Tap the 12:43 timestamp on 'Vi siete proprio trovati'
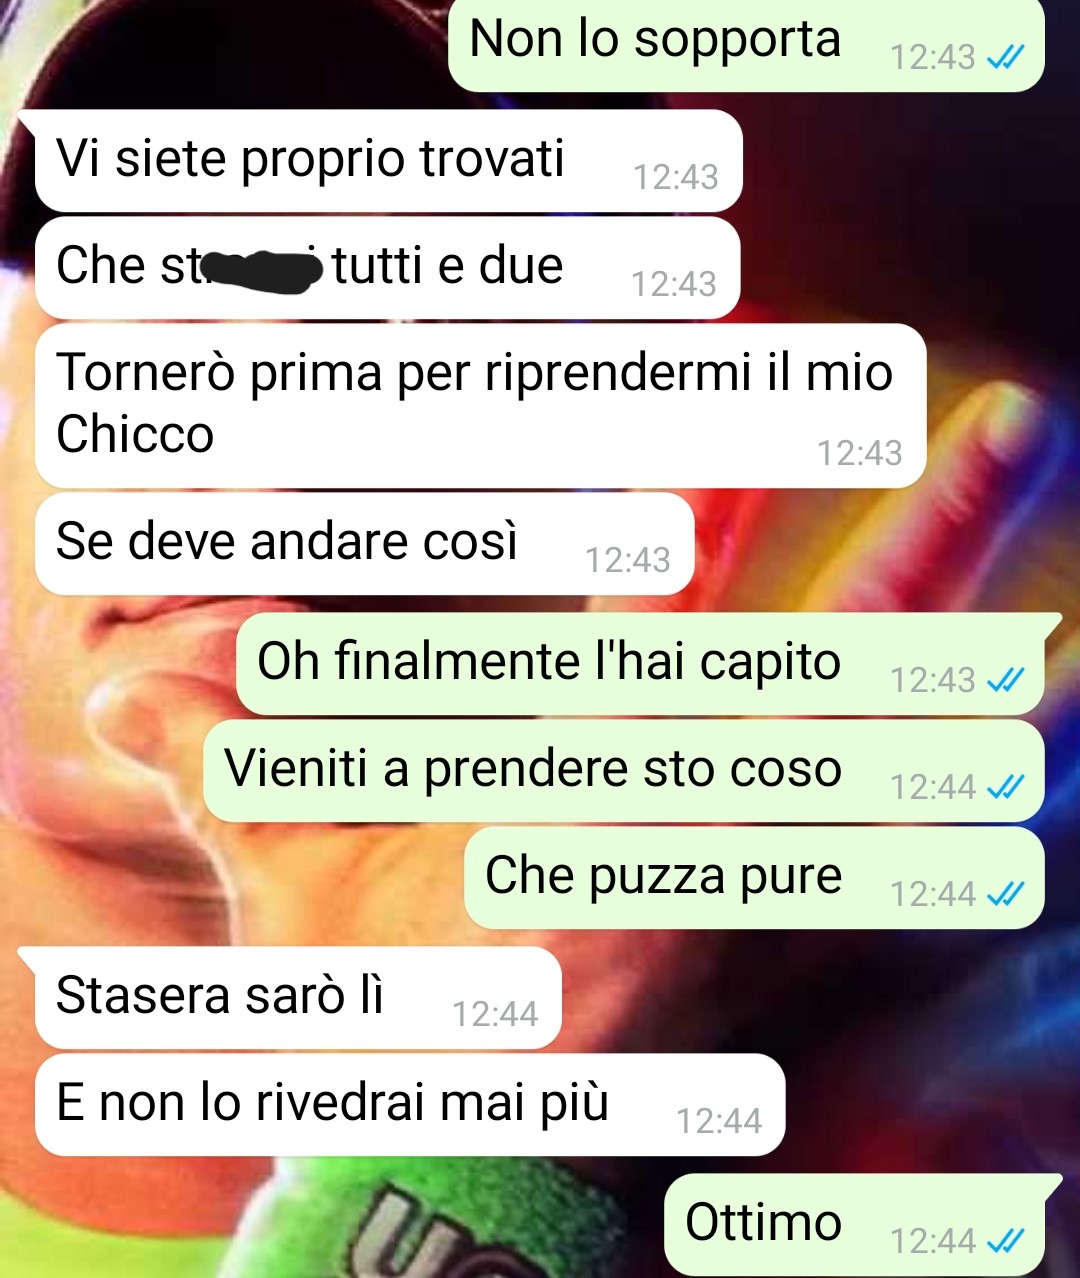 pyautogui.click(x=676, y=178)
